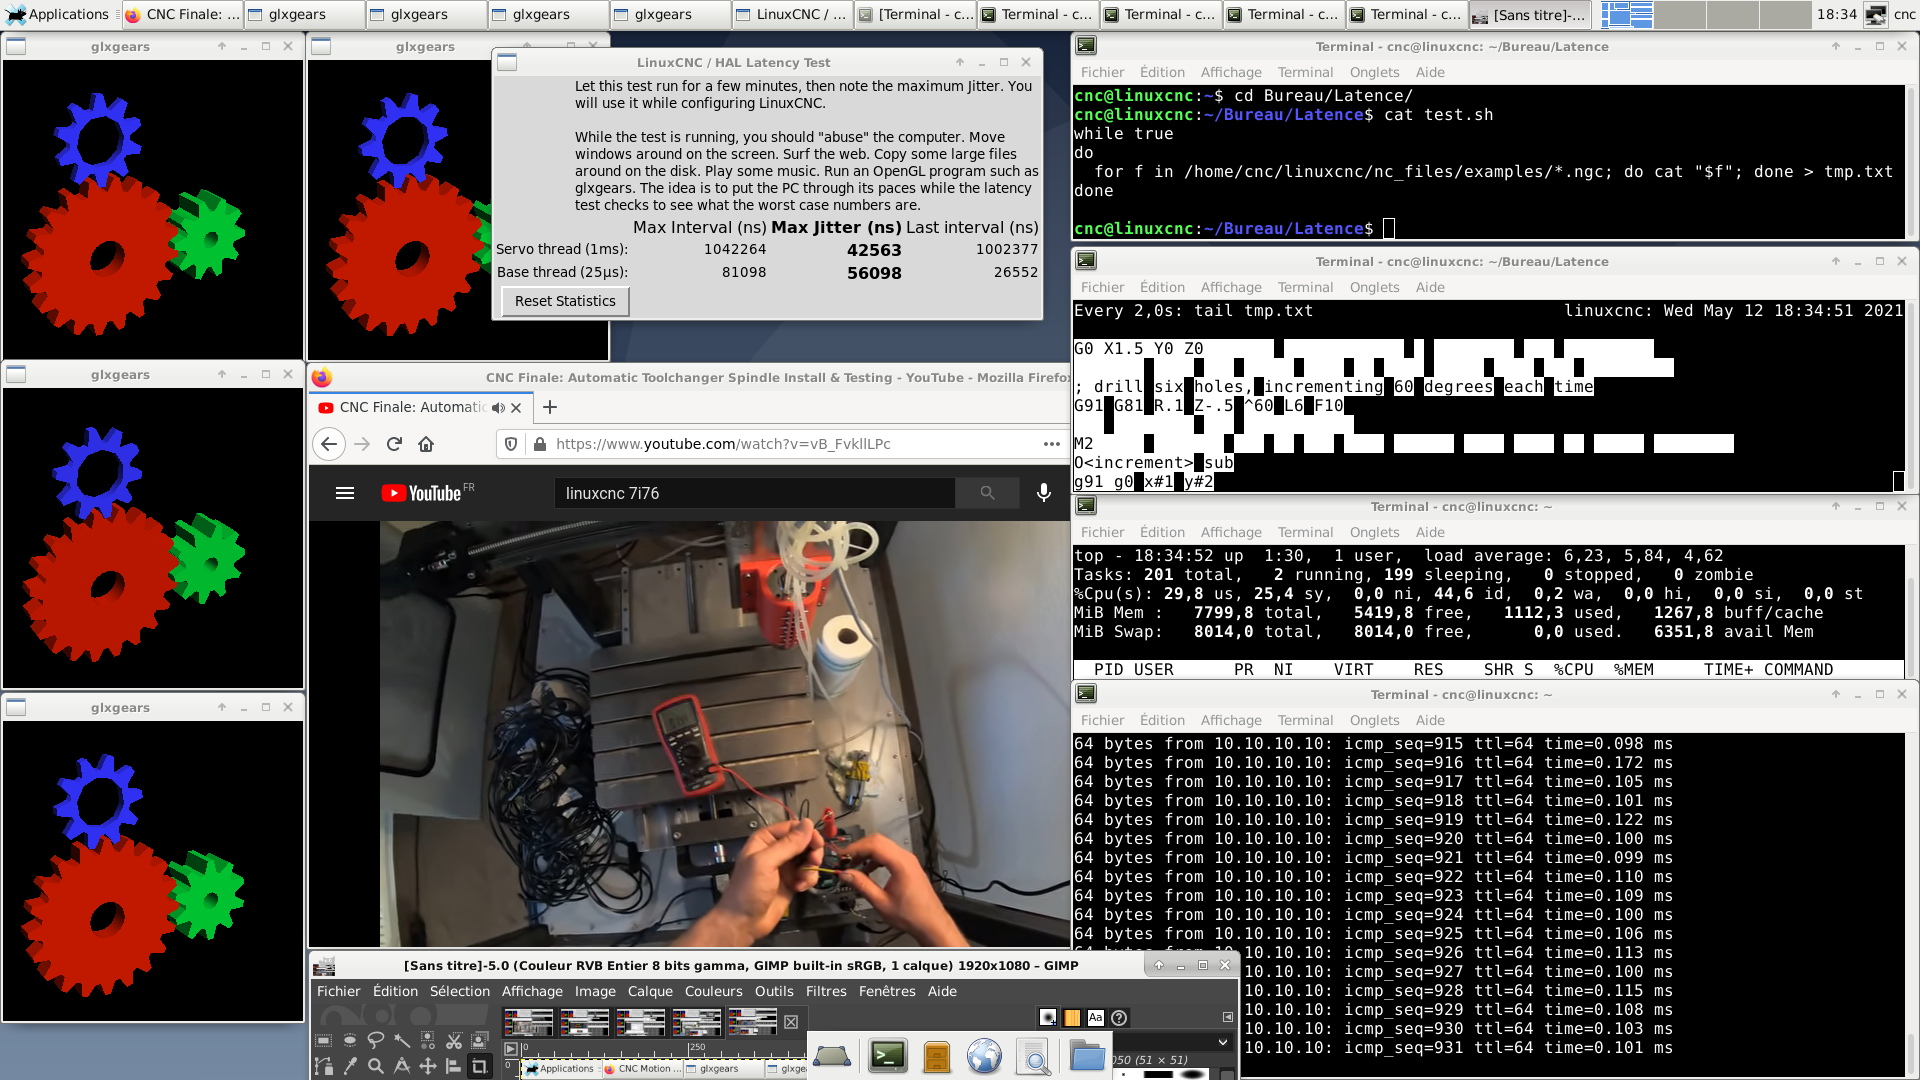
Task: Open file manager cabinet icon in panel
Action: tap(937, 1056)
